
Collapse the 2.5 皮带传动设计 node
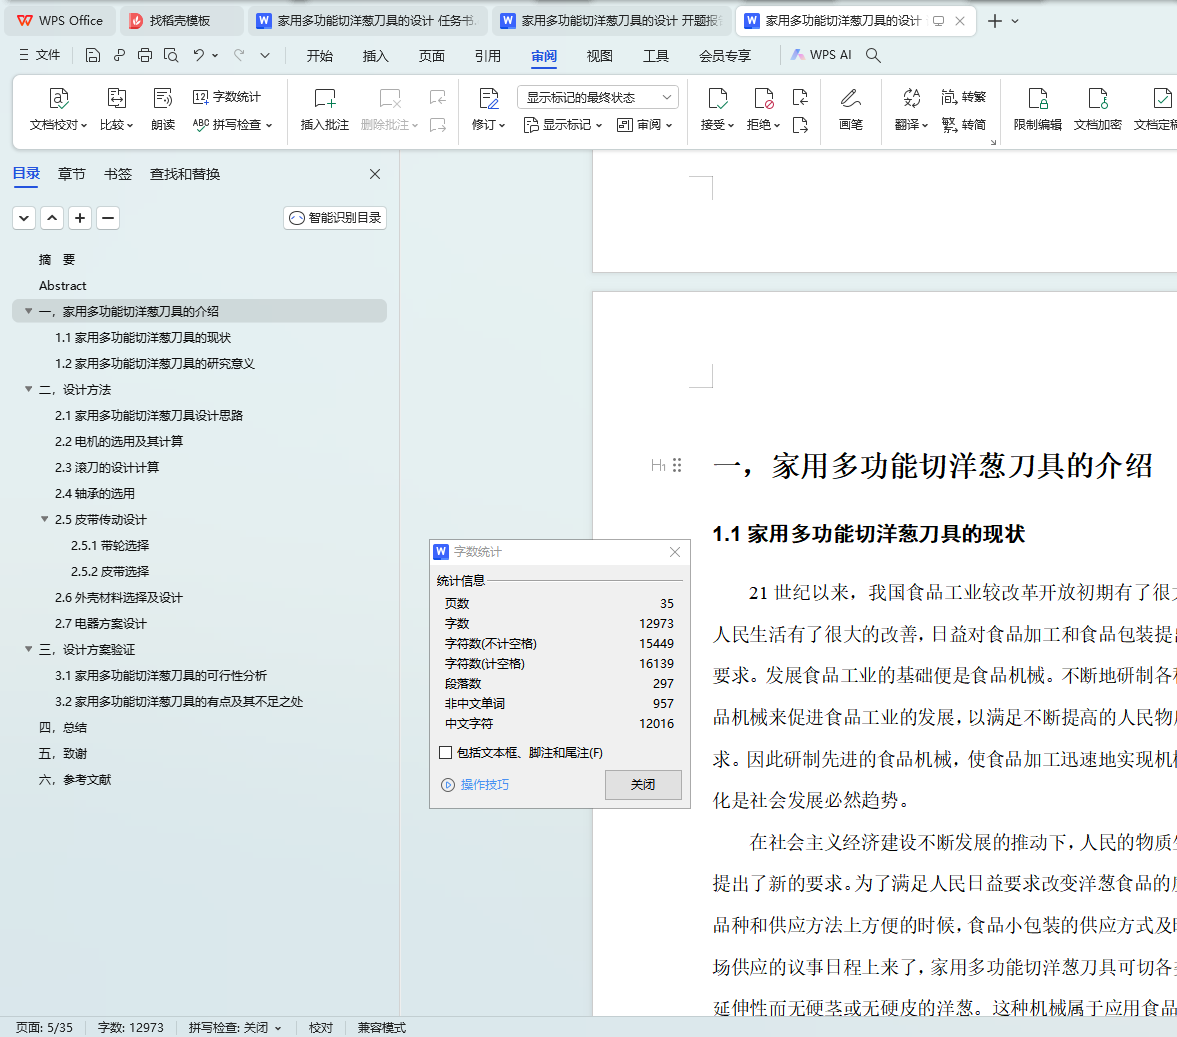click(x=44, y=519)
